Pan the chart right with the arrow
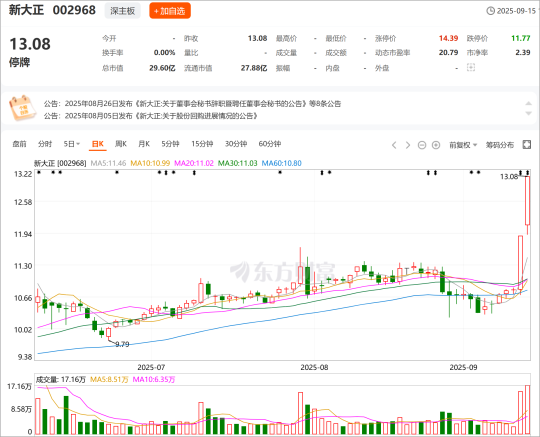The height and width of the screenshot is (437, 540). point(408,145)
